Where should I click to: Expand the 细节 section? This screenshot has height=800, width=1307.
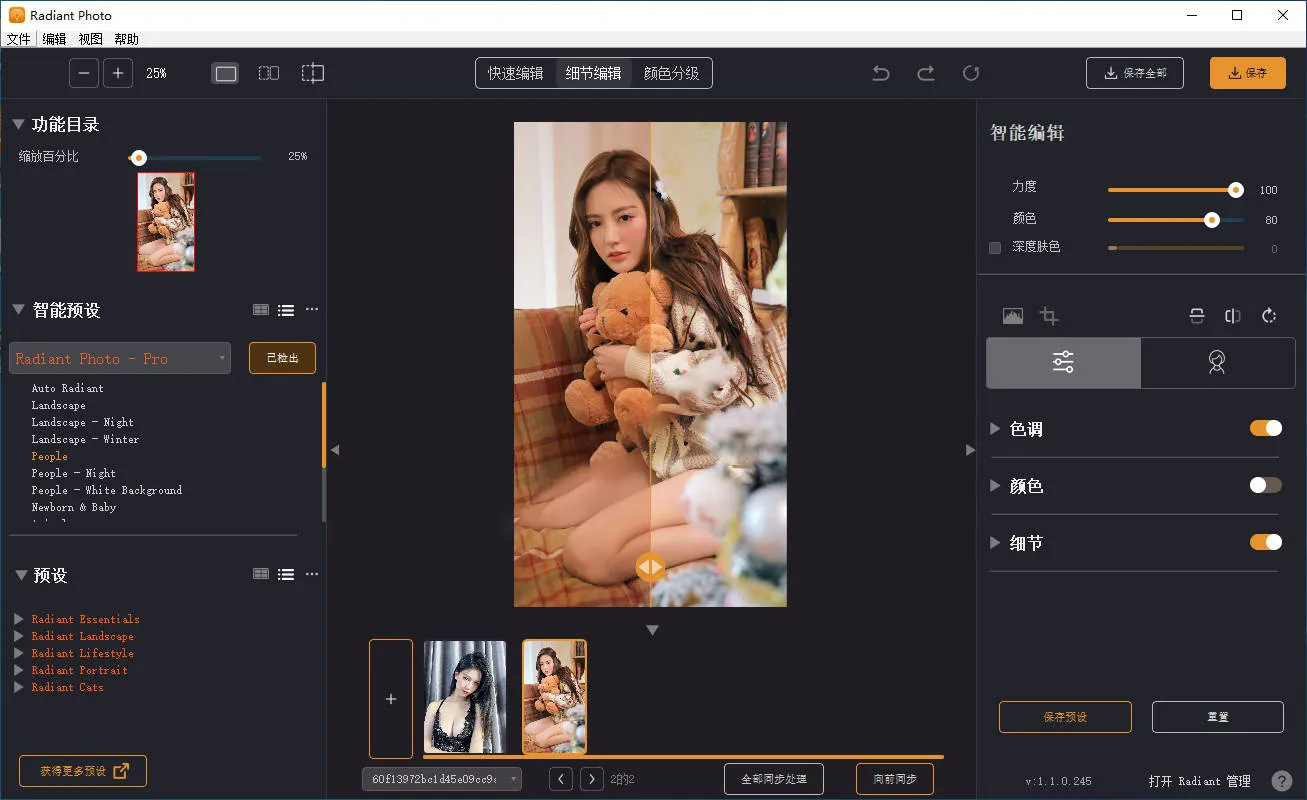coord(995,542)
